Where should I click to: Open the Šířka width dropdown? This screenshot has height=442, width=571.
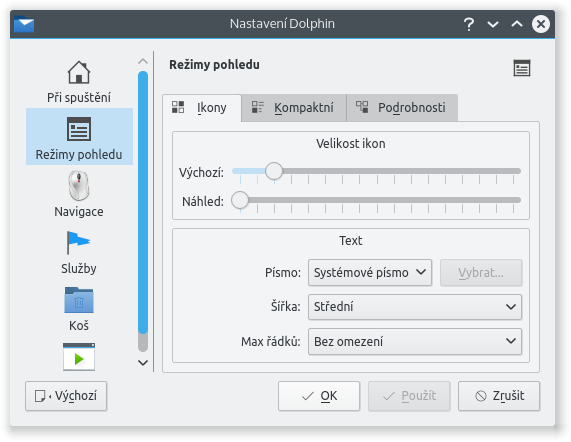point(415,307)
